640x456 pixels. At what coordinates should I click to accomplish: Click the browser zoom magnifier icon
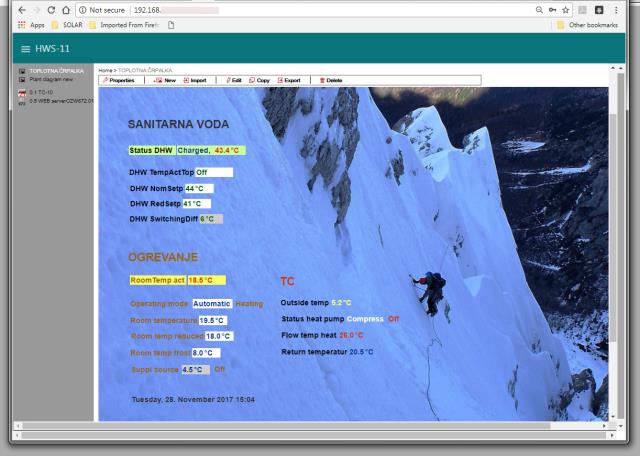click(538, 8)
